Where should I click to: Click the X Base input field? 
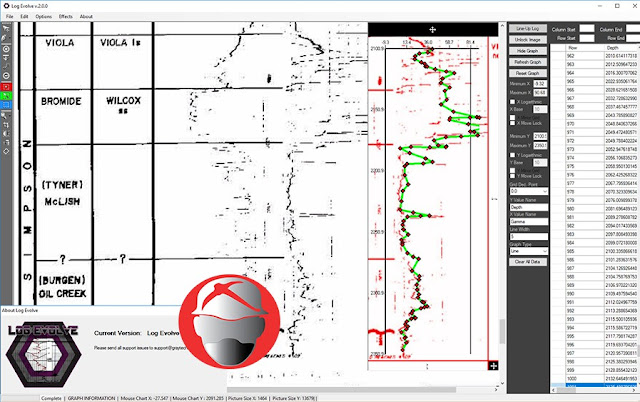(x=540, y=109)
